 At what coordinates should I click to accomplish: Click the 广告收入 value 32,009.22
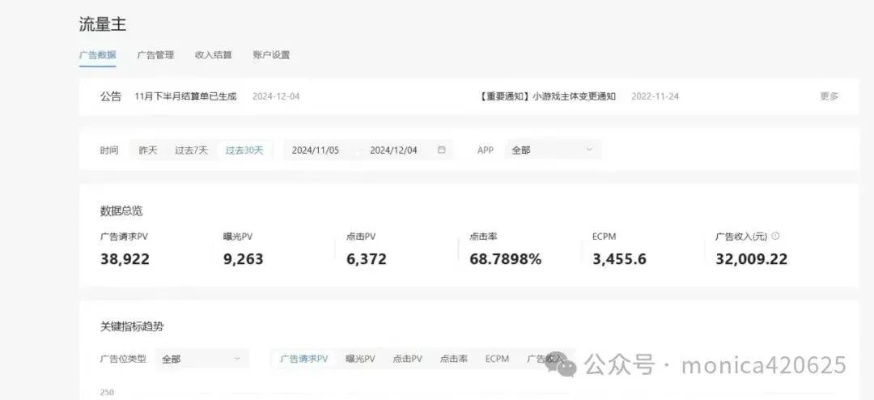coord(751,259)
